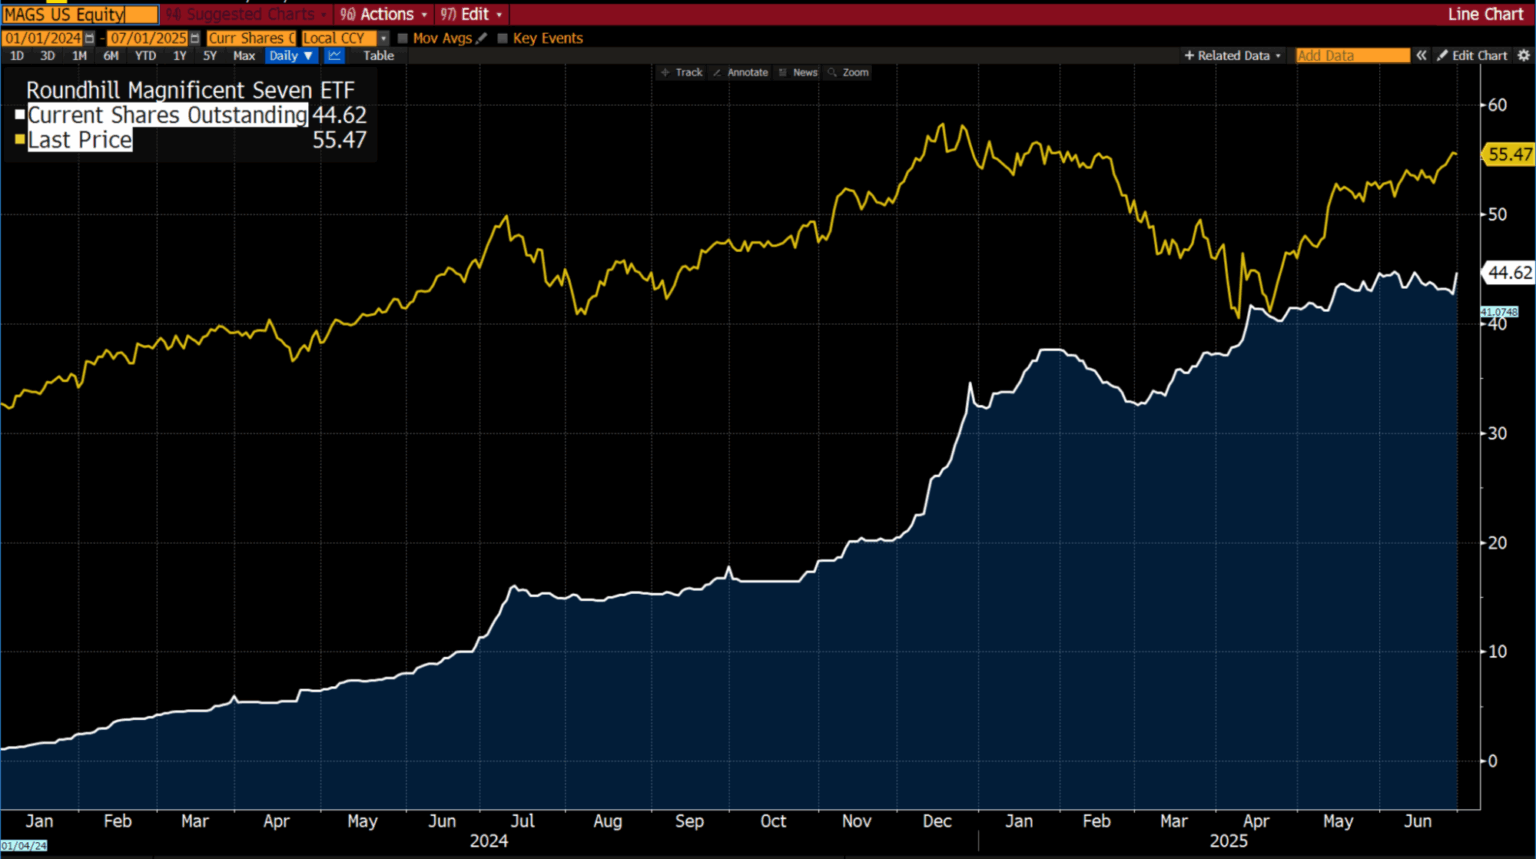Click the 41.0748 axis marker
The image size is (1536, 859).
(x=1499, y=312)
